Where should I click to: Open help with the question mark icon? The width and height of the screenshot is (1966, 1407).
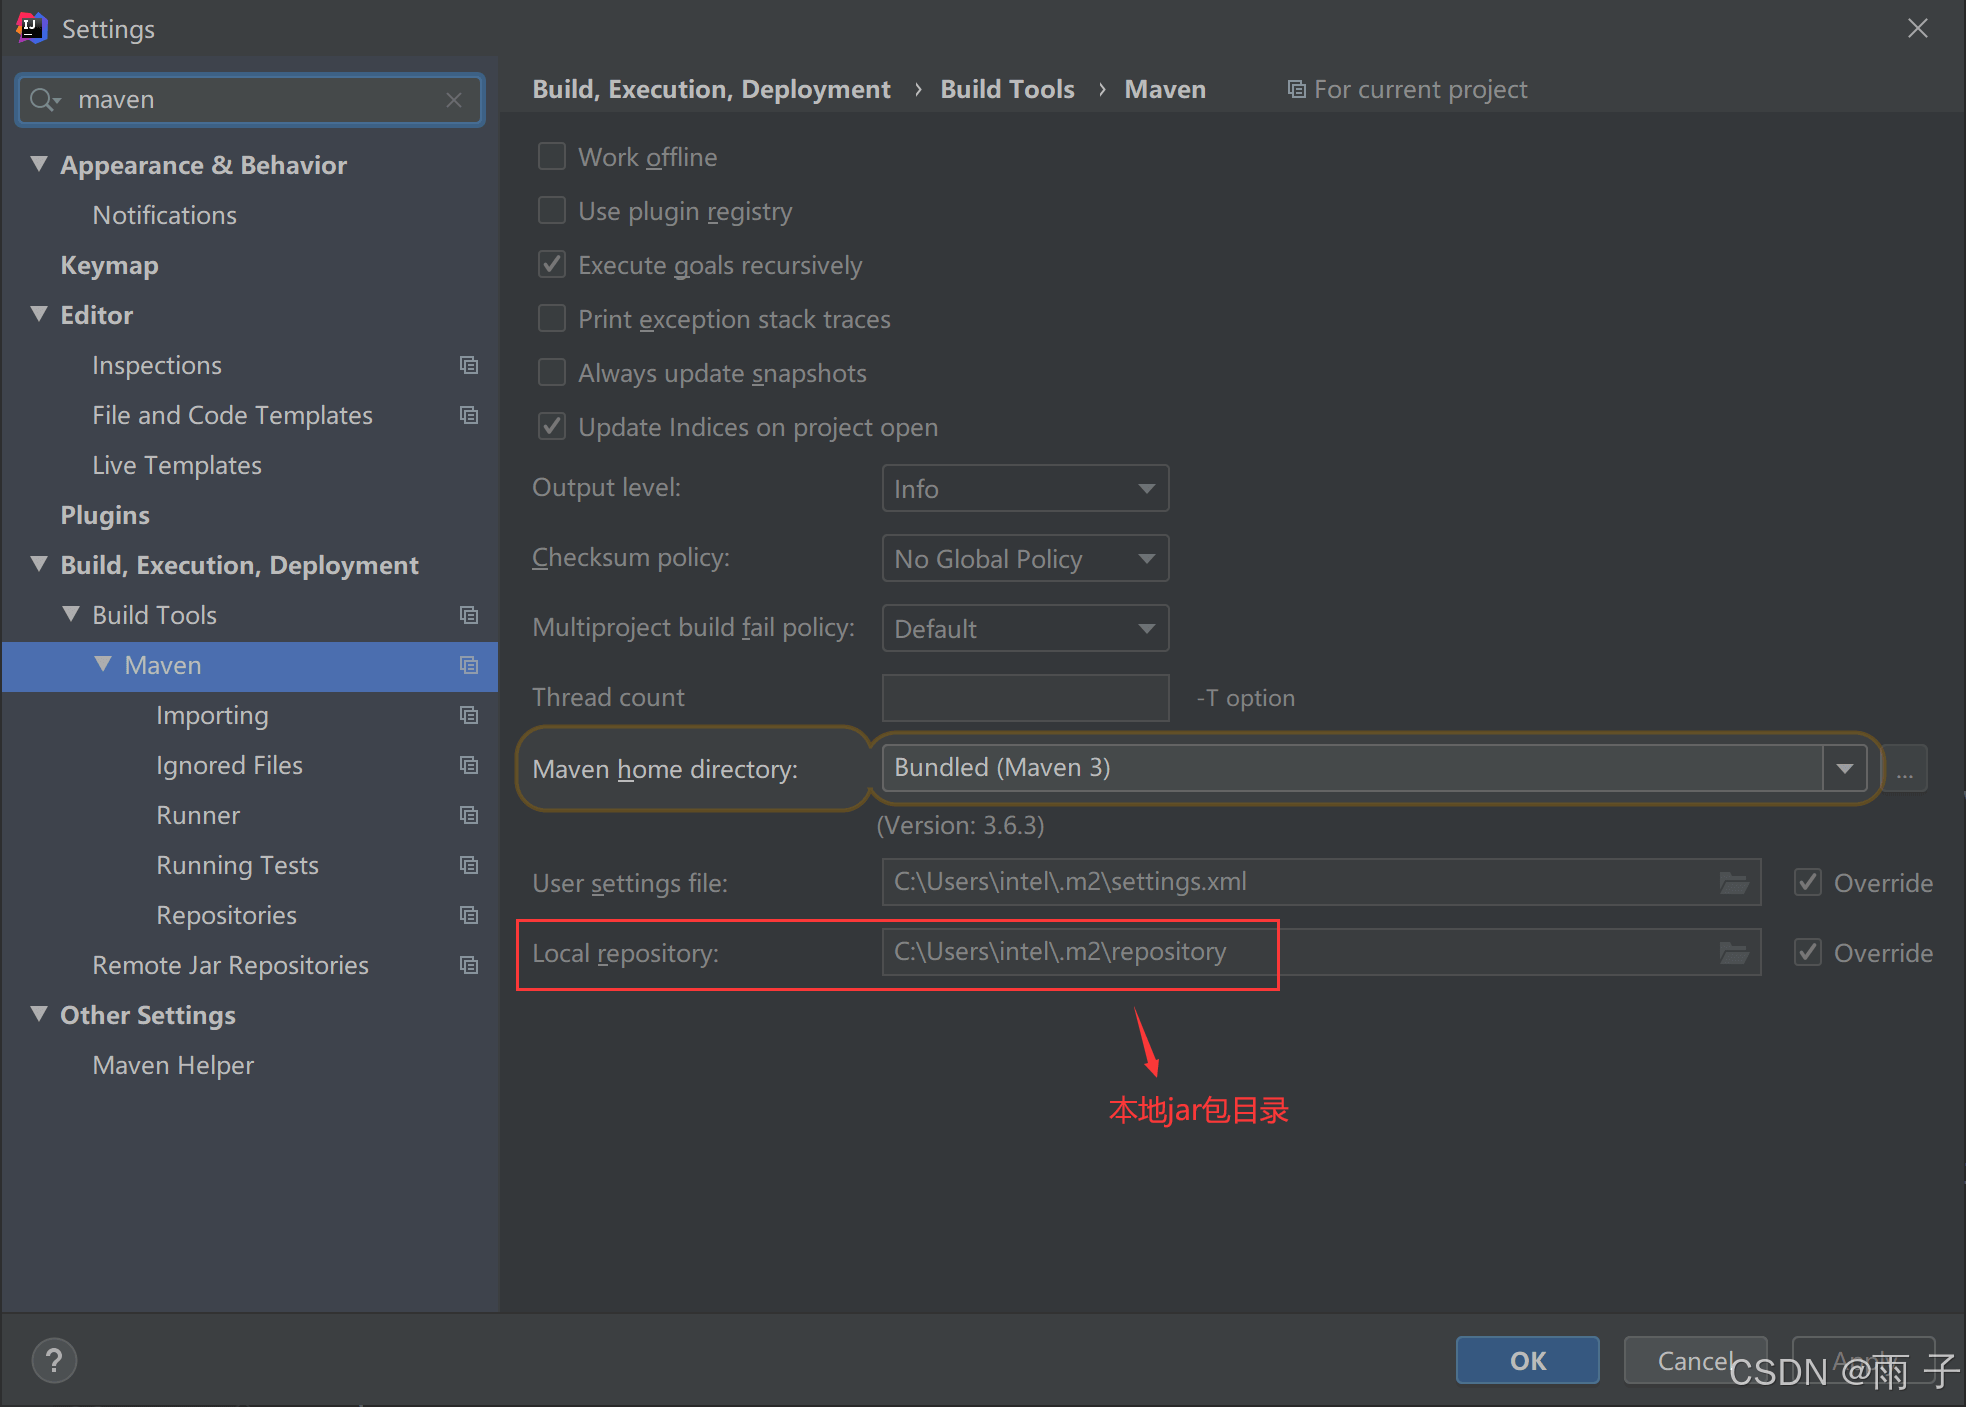pos(54,1360)
